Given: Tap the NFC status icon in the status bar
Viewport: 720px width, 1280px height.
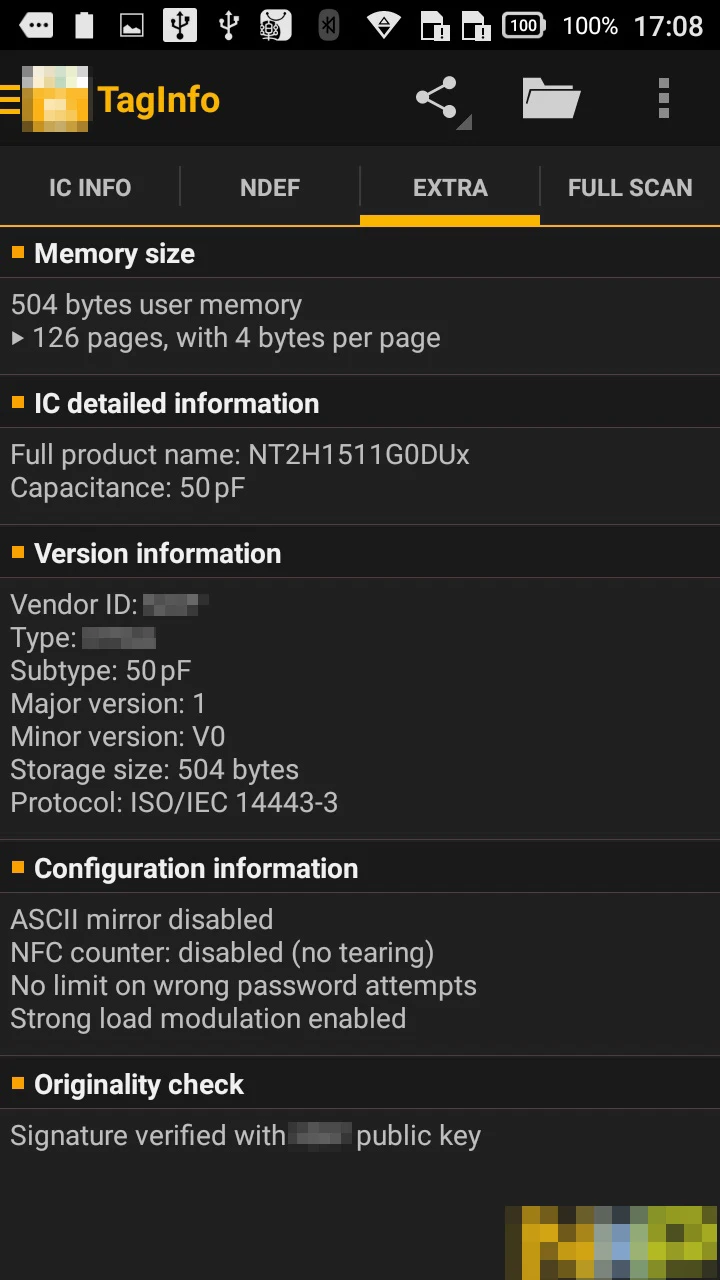Looking at the screenshot, I should click(384, 25).
